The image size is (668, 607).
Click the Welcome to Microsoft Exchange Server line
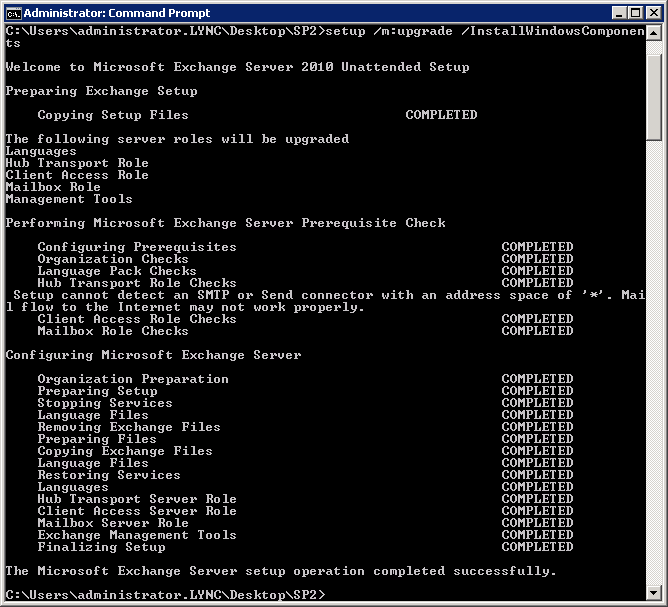click(x=237, y=67)
